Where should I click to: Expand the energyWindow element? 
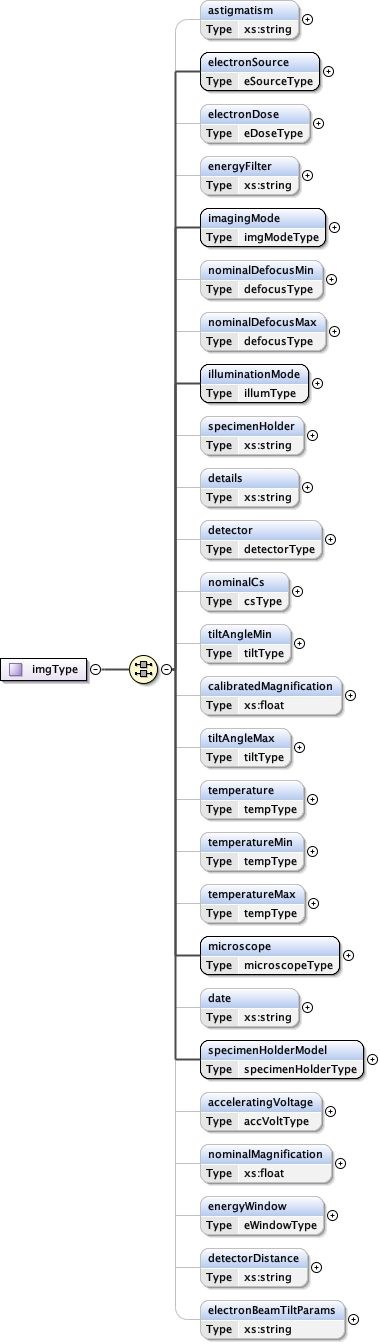point(332,1215)
